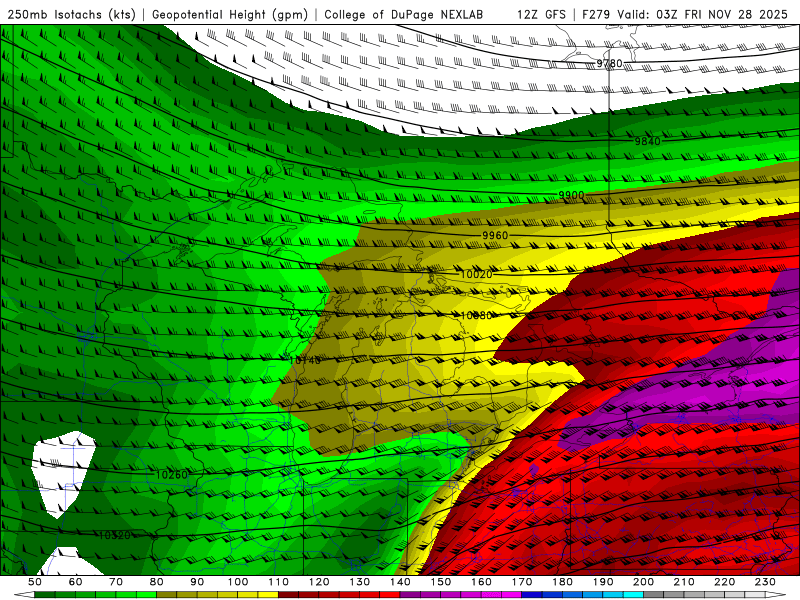Screen dimensions: 800x600
Task: Click the 10320 height contour label
Action: point(114,535)
